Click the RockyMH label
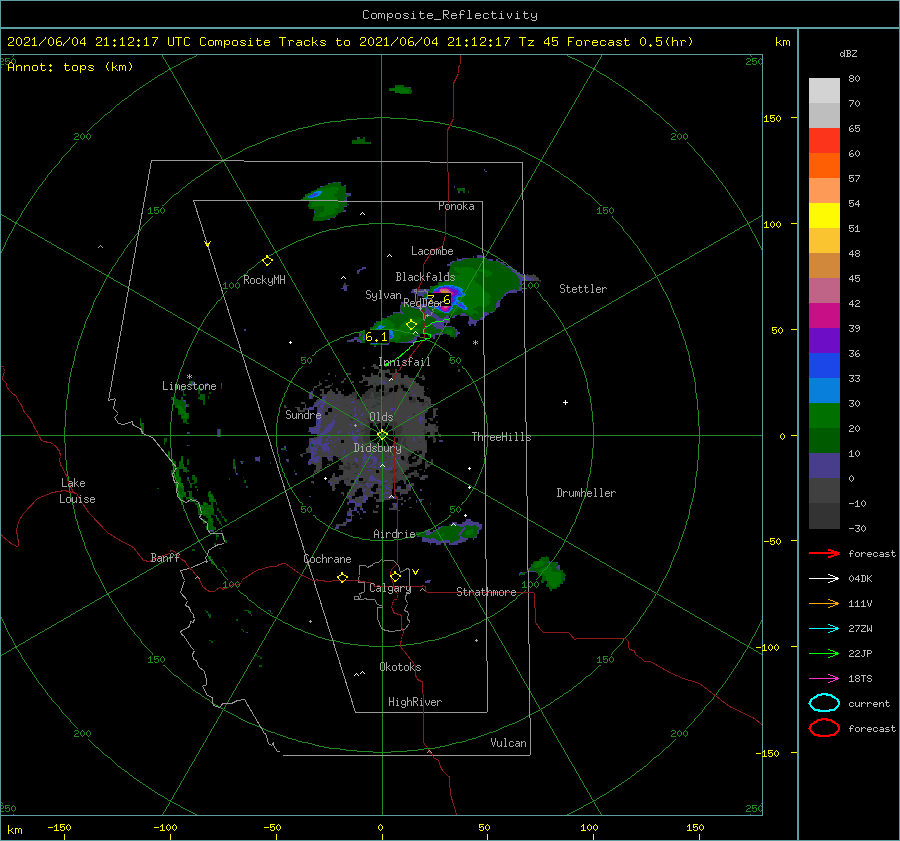The width and height of the screenshot is (900, 841). 264,280
